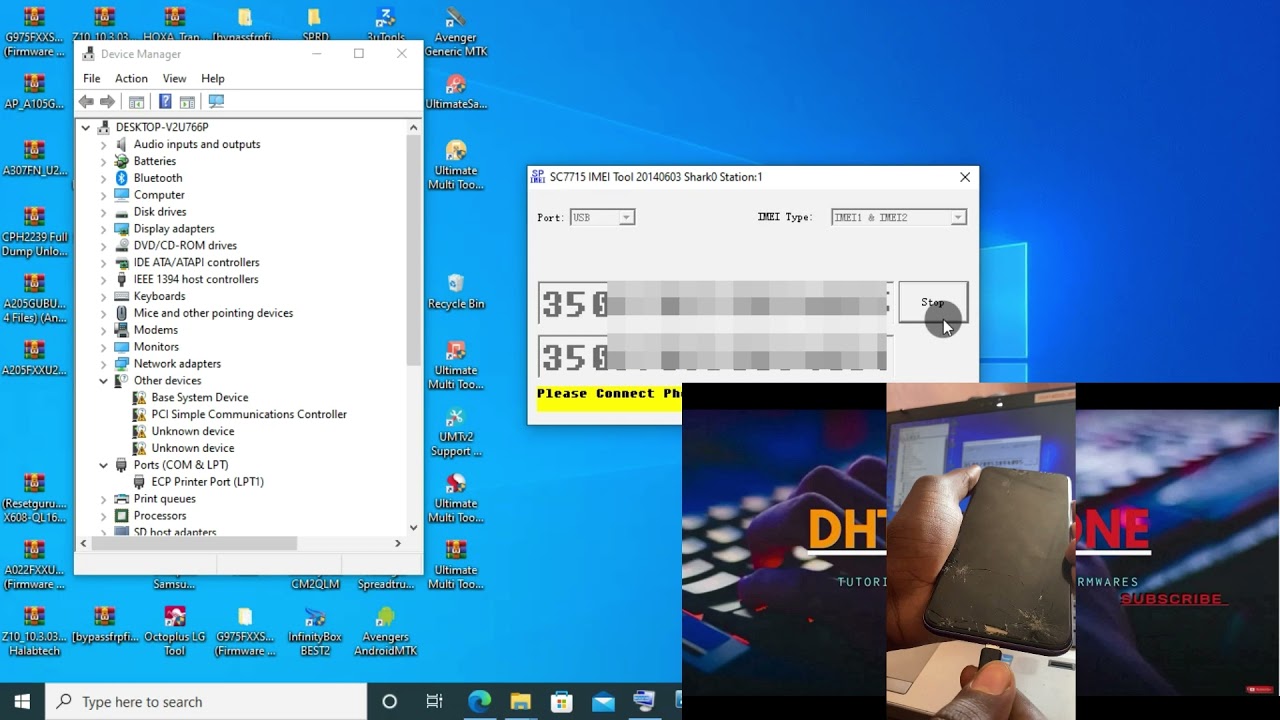This screenshot has width=1280, height=720.
Task: Collapse the Other devices node
Action: (103, 381)
